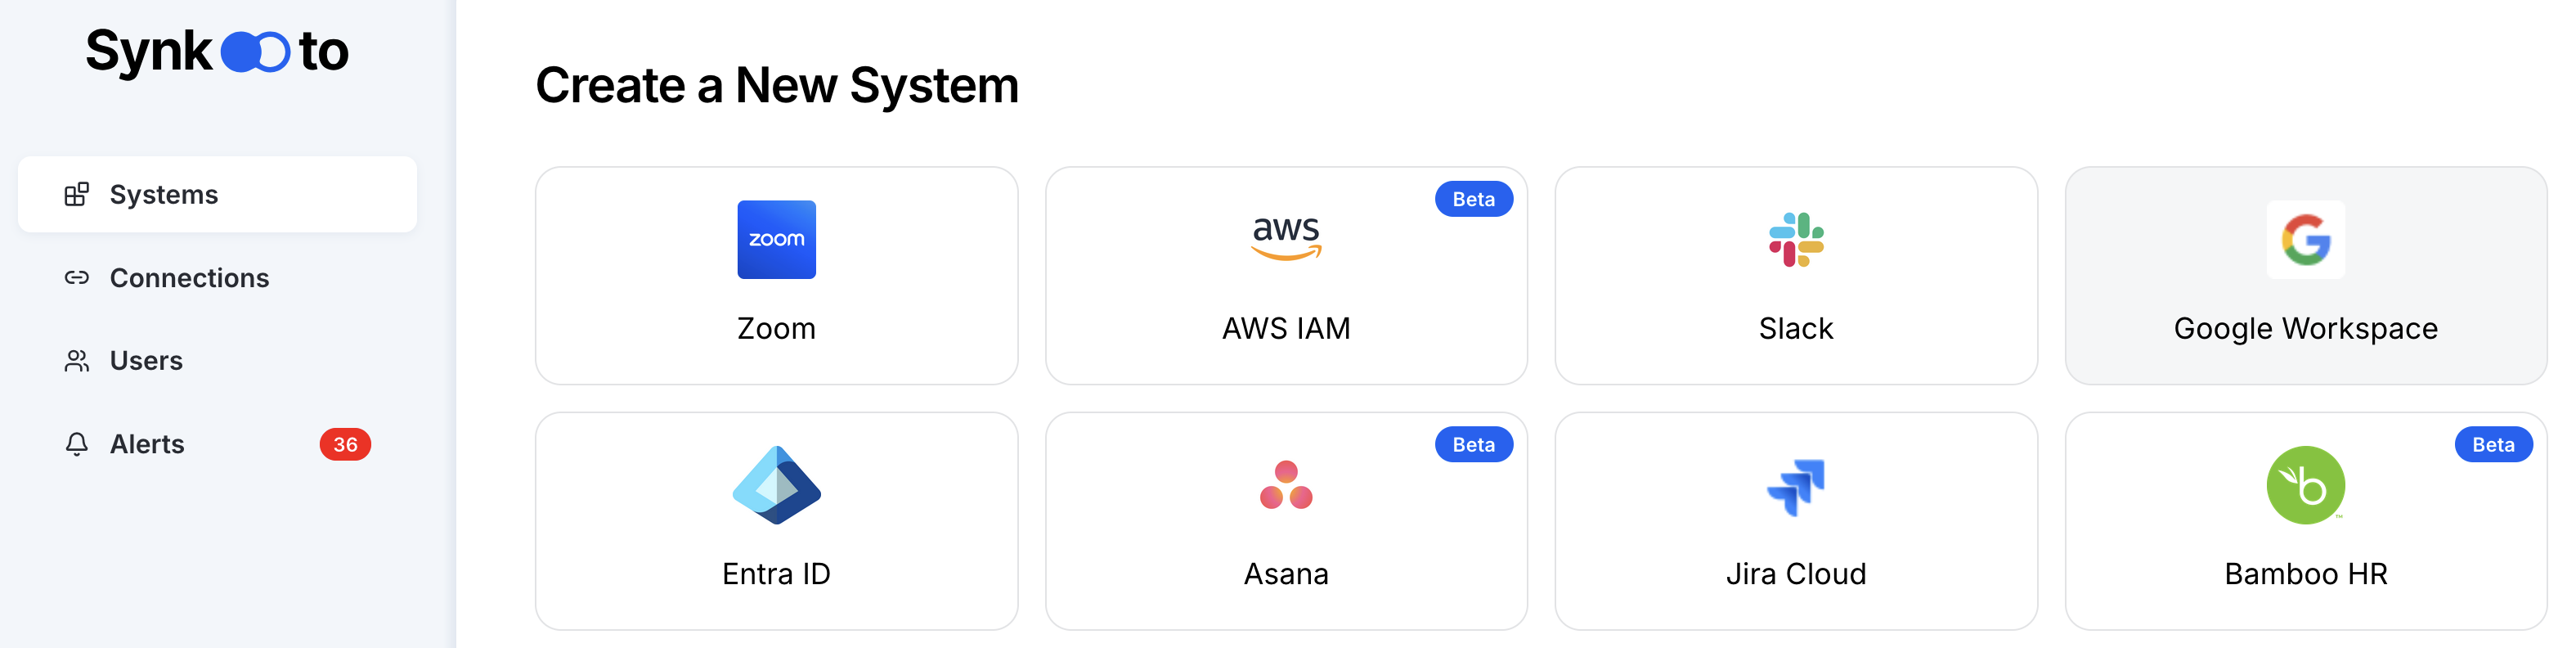Click the Bamboo HR green logo

click(x=2305, y=485)
